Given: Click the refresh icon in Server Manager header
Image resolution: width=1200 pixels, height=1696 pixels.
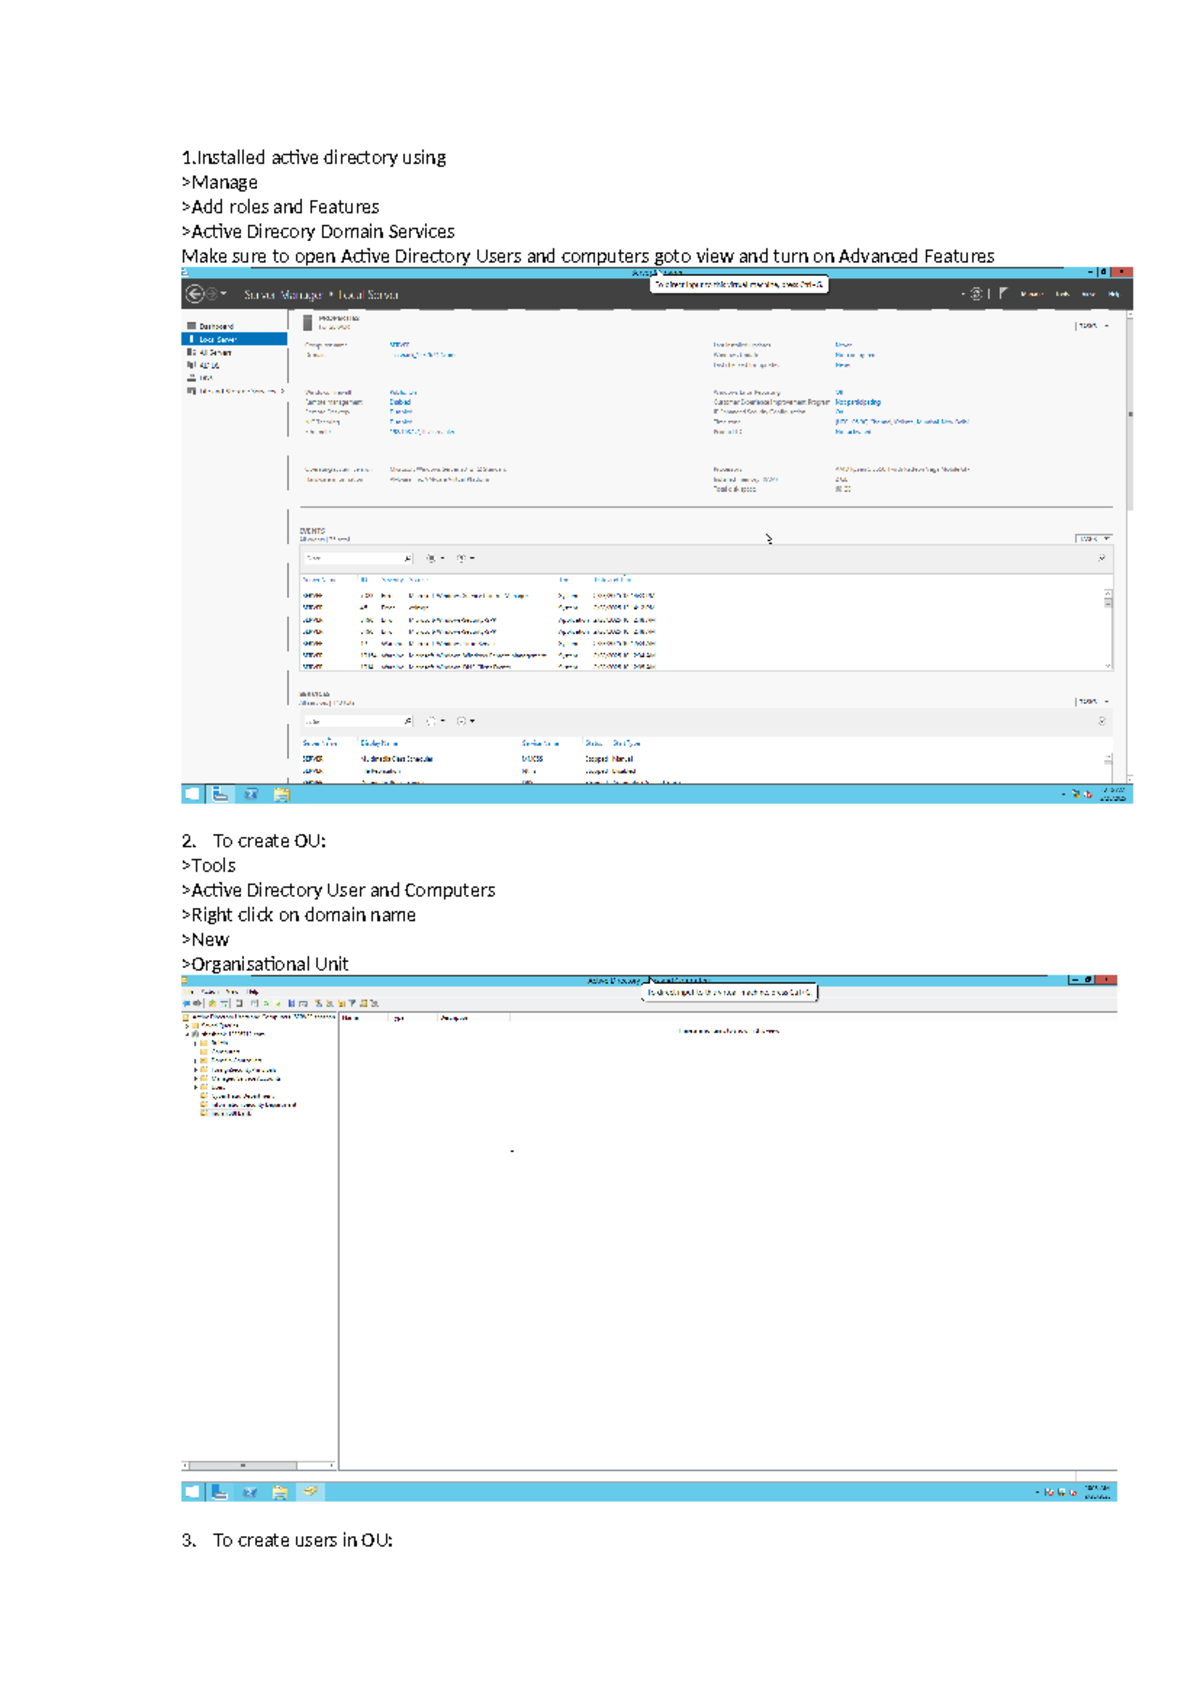Looking at the screenshot, I should coord(976,294).
